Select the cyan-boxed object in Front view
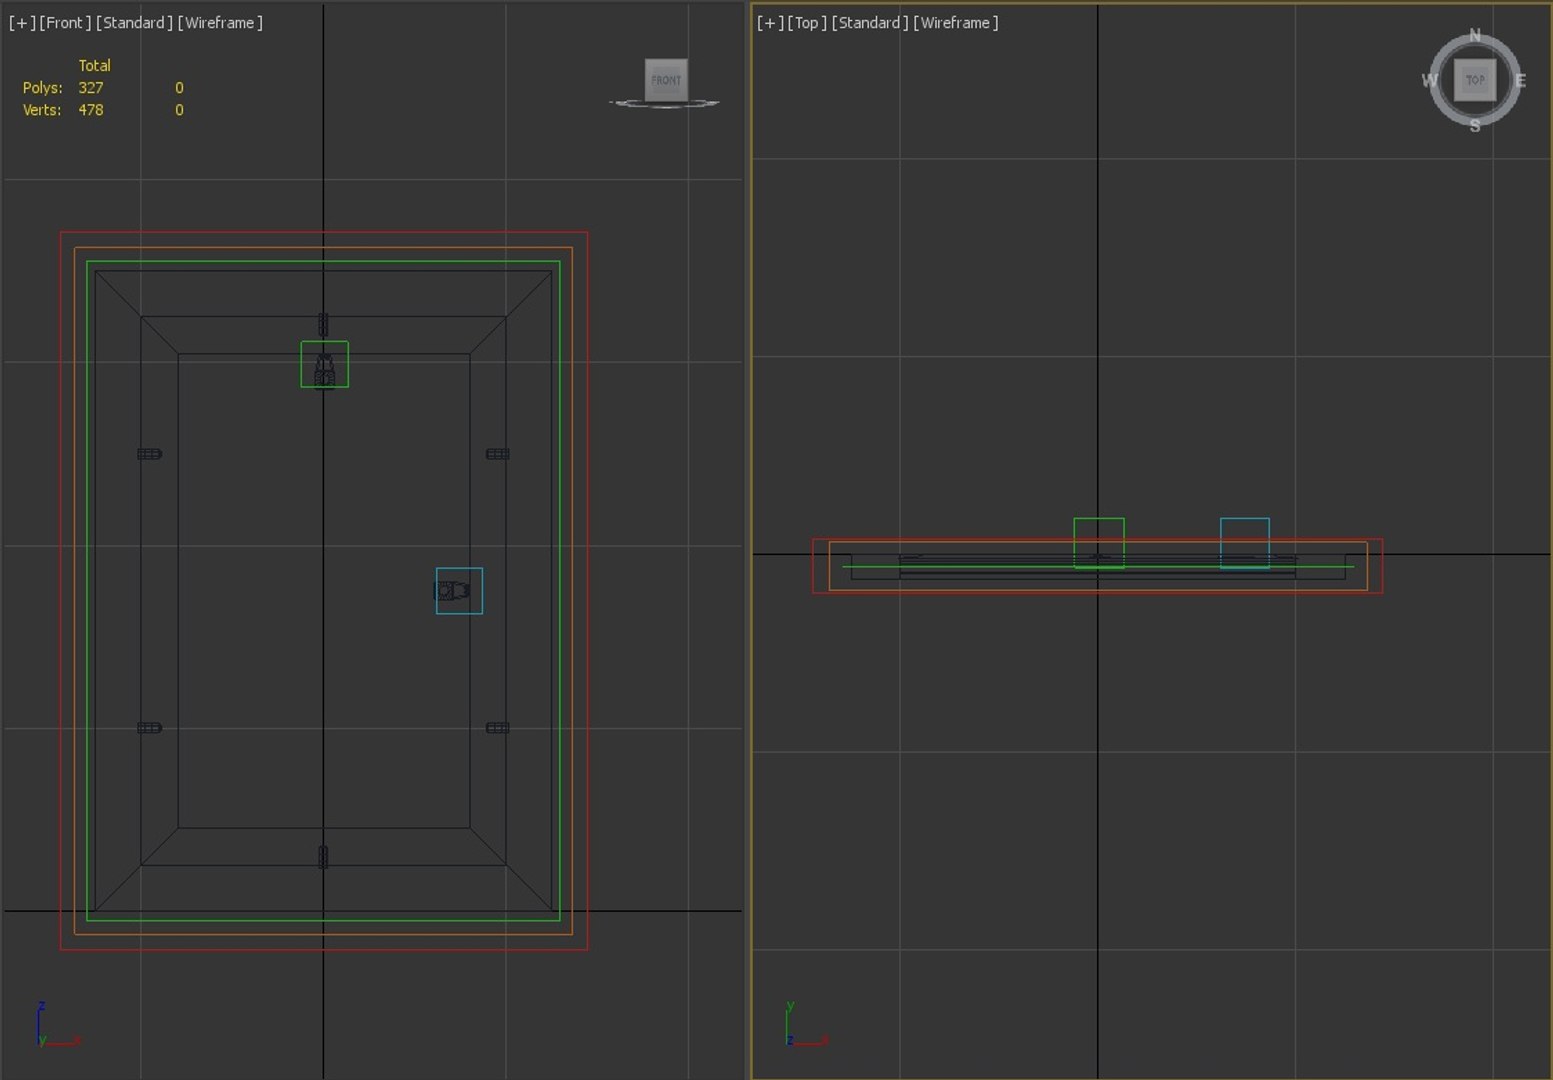 pos(459,591)
